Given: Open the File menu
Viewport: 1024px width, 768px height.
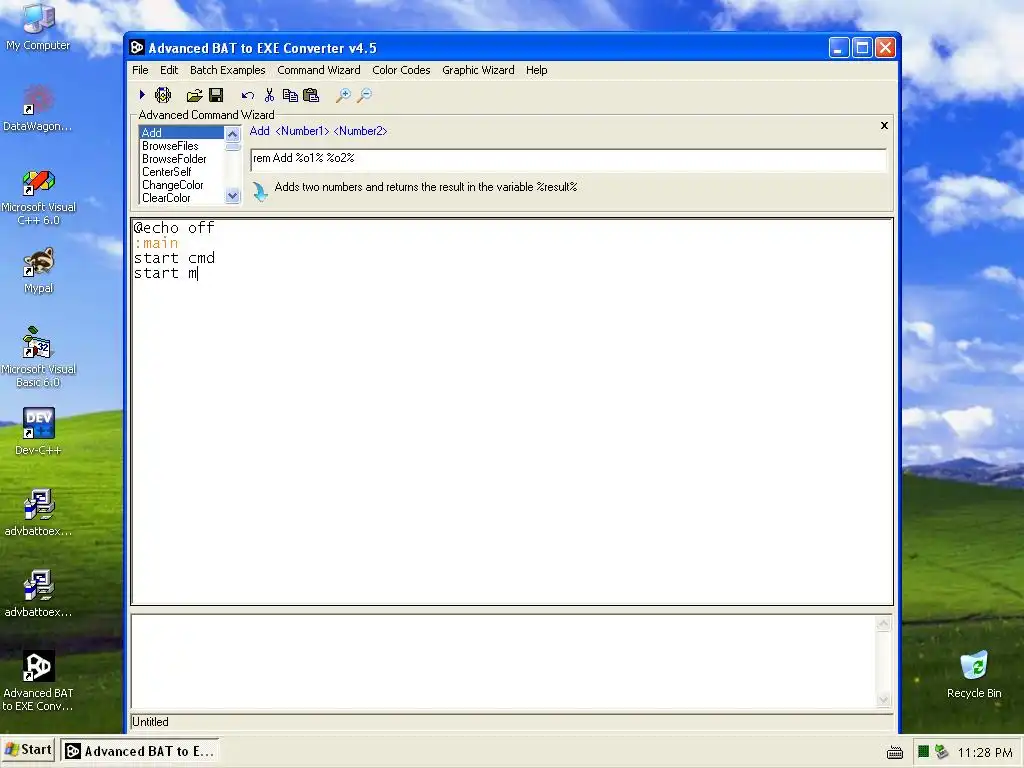Looking at the screenshot, I should coord(140,70).
